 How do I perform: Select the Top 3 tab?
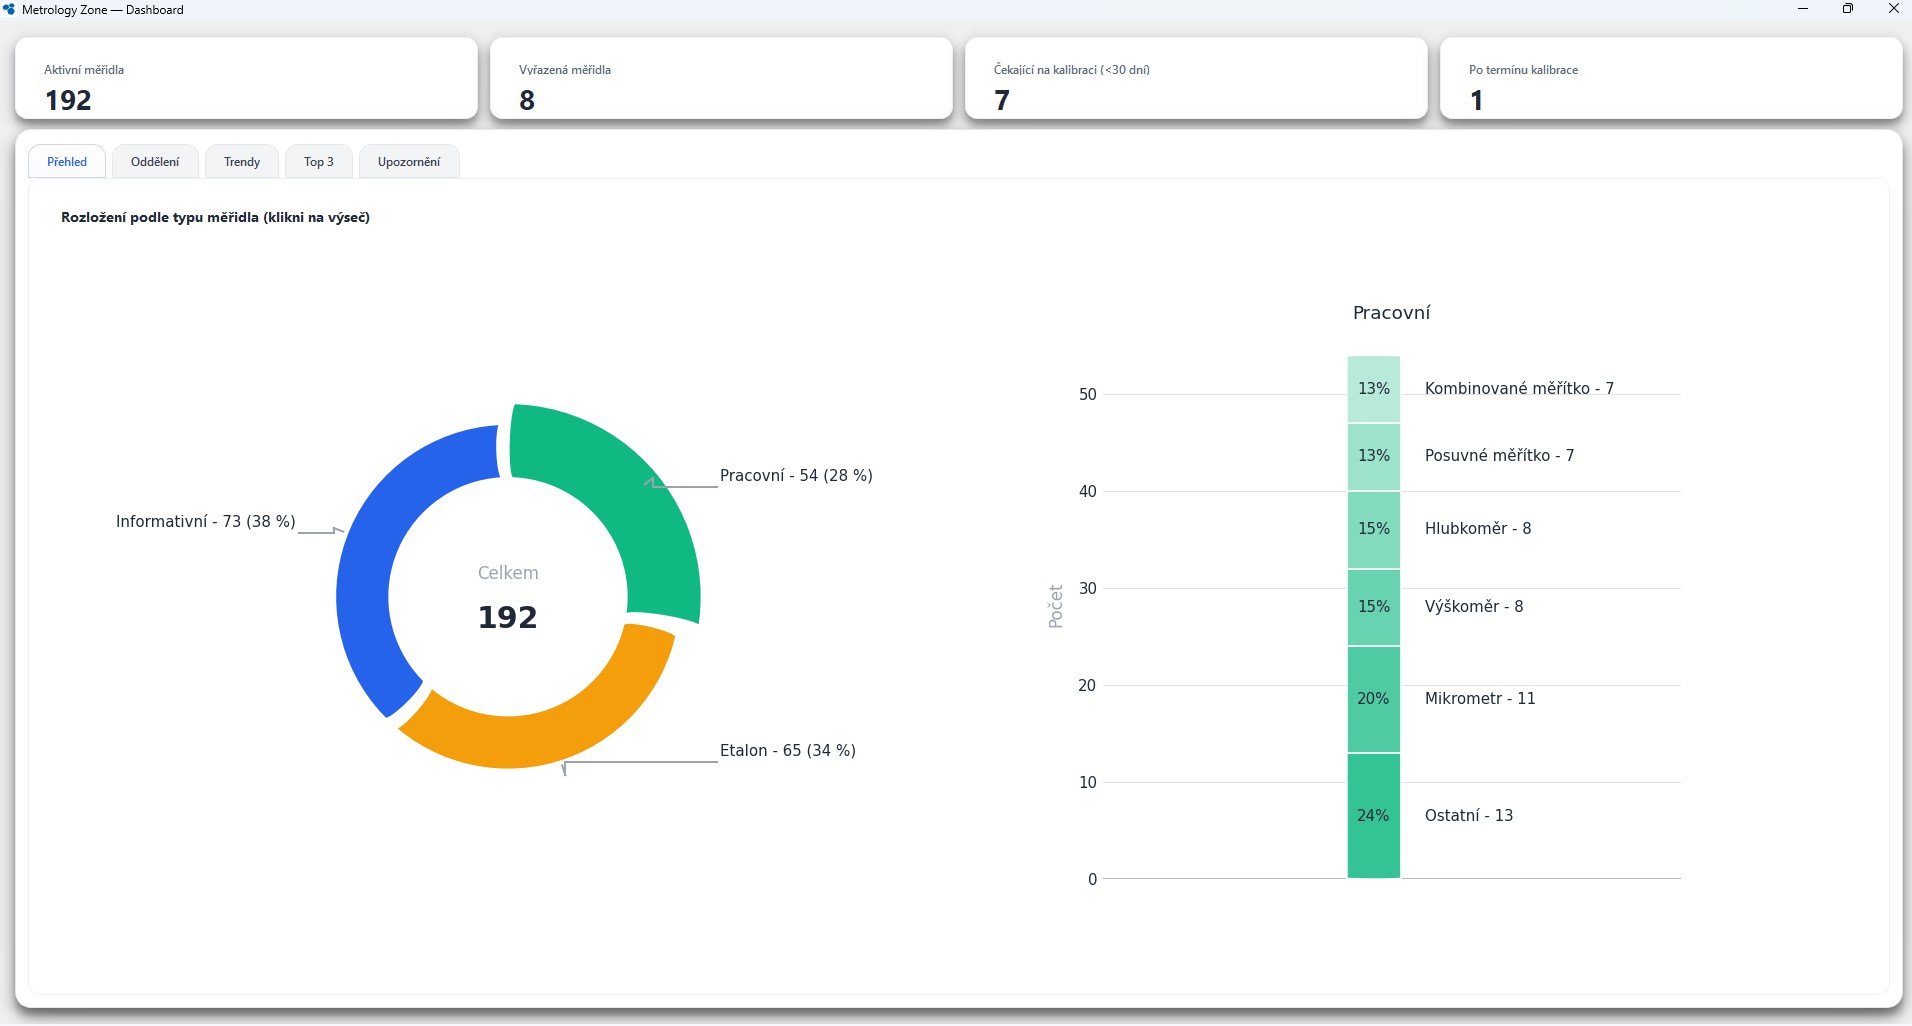[x=319, y=162]
